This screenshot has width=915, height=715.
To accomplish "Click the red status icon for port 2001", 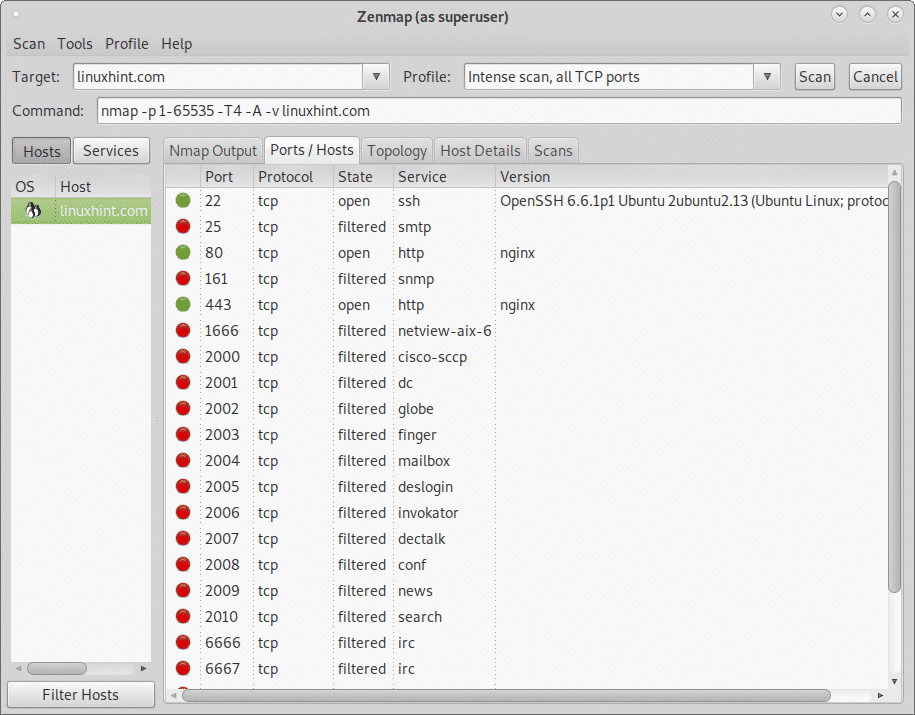I will [x=183, y=382].
